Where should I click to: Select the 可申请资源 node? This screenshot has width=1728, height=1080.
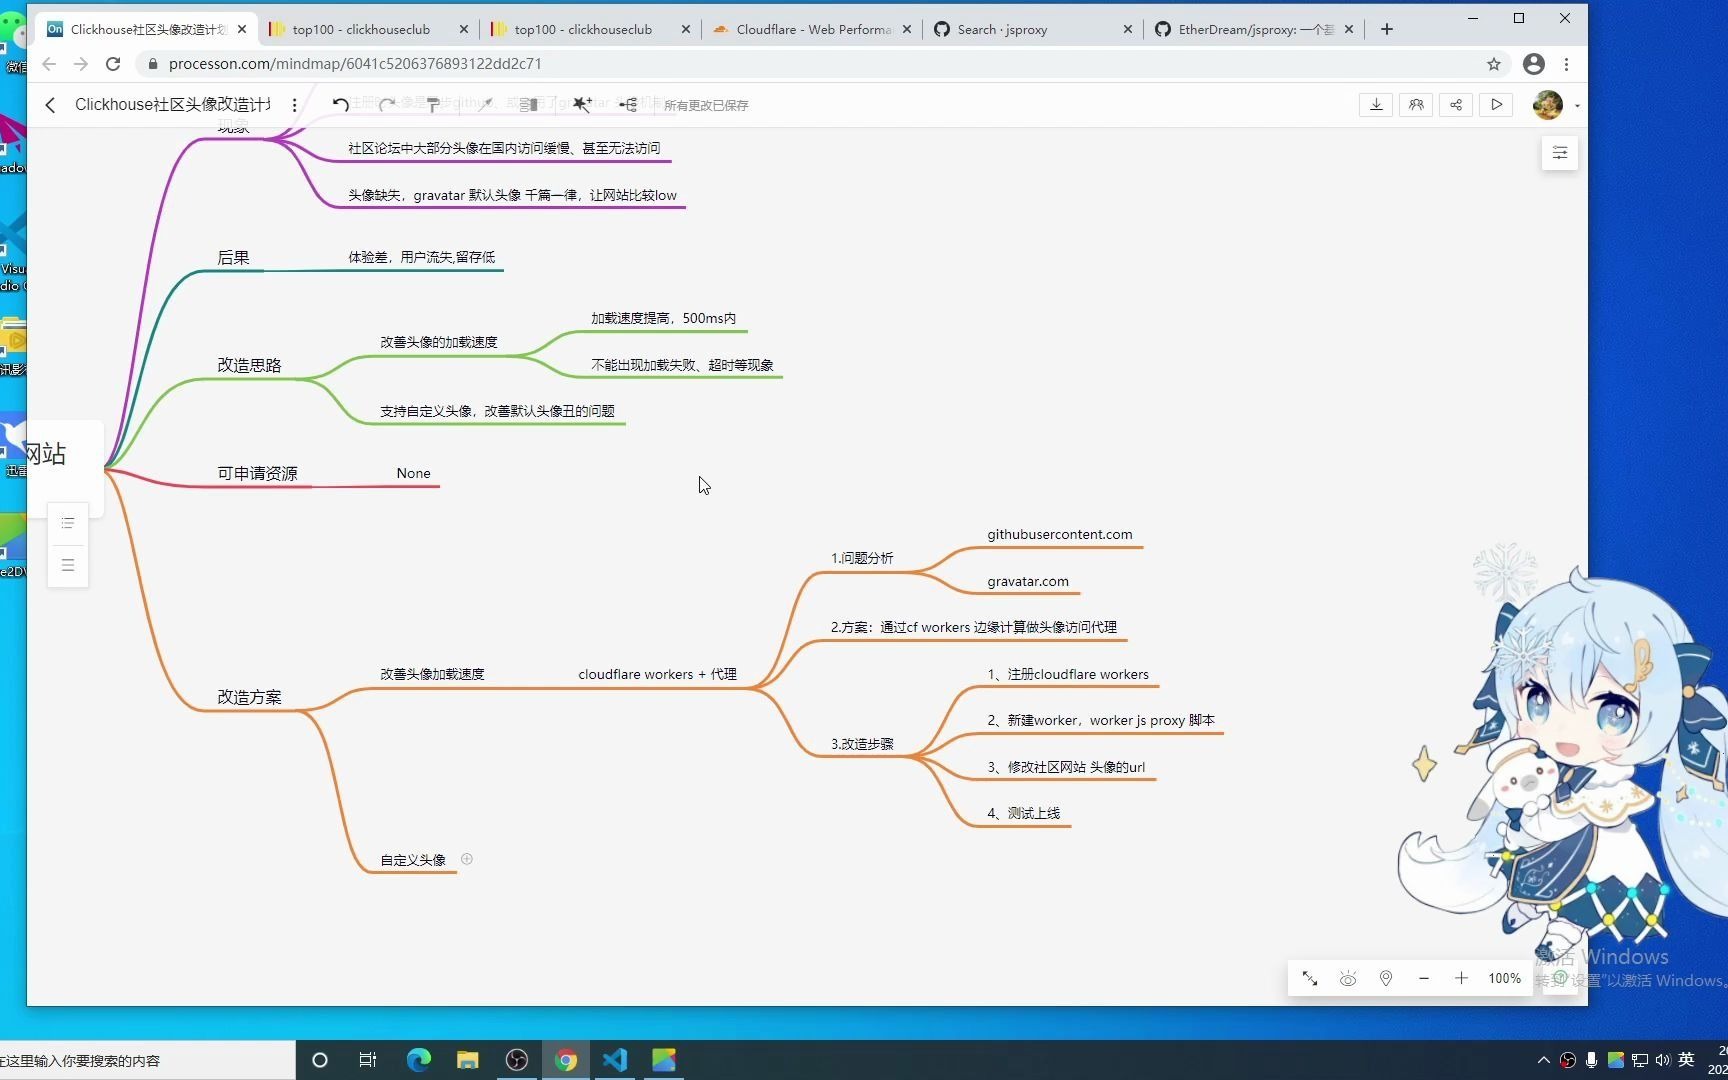(x=257, y=473)
